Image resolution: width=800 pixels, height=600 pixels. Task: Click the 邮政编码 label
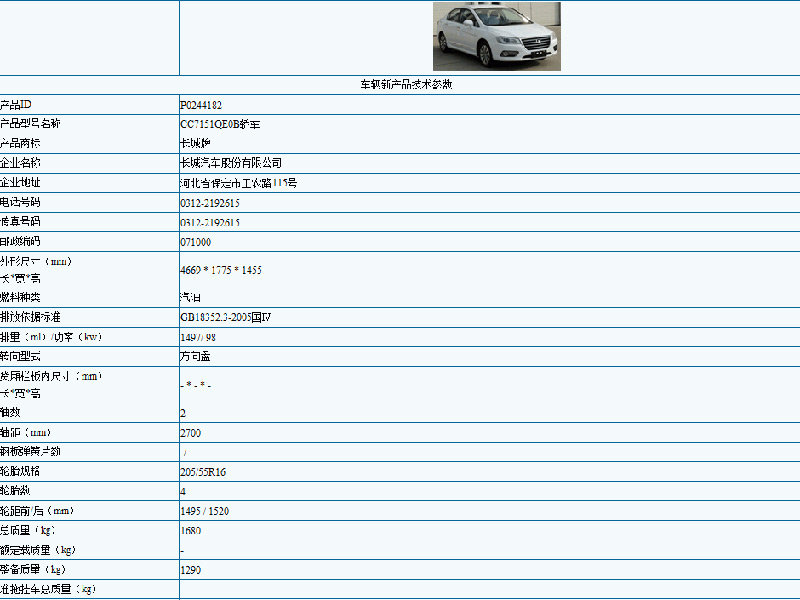[x=20, y=241]
